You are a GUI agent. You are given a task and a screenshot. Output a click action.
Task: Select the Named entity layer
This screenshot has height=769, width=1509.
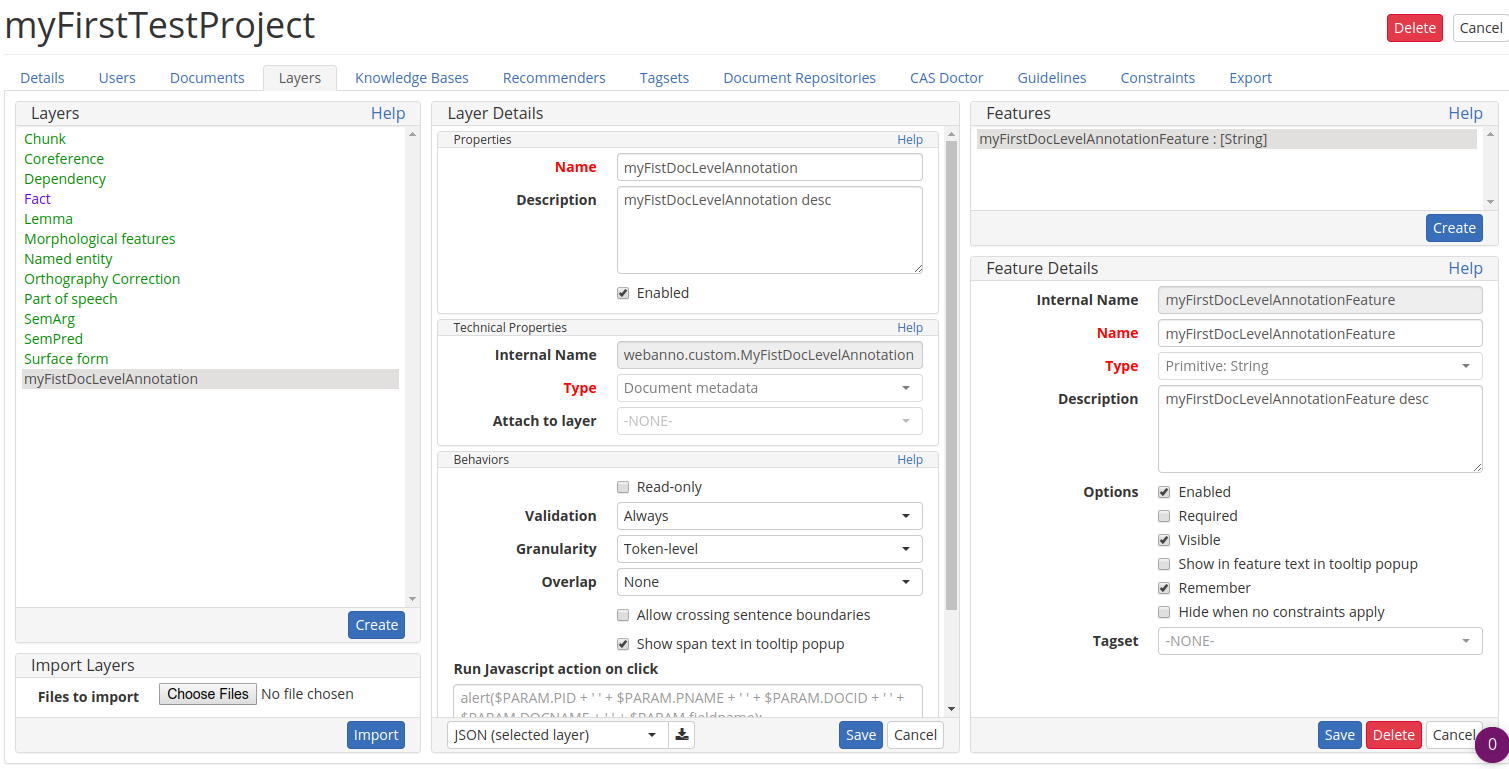coord(68,258)
